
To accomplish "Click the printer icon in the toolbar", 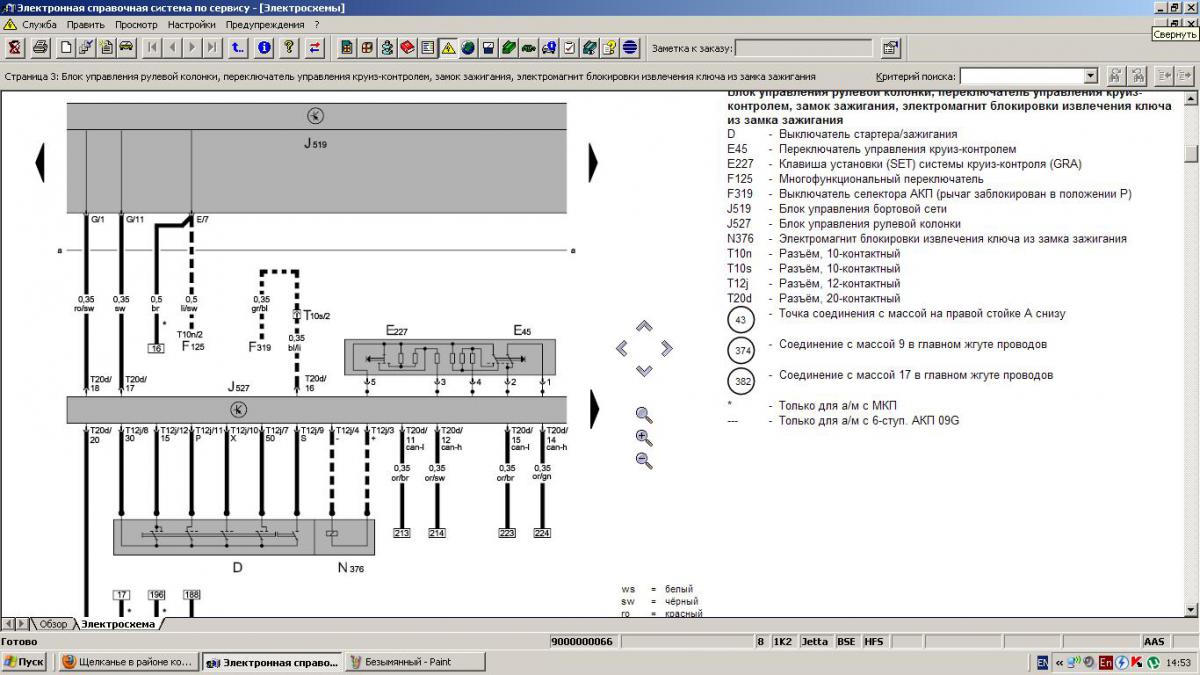I will coord(40,47).
